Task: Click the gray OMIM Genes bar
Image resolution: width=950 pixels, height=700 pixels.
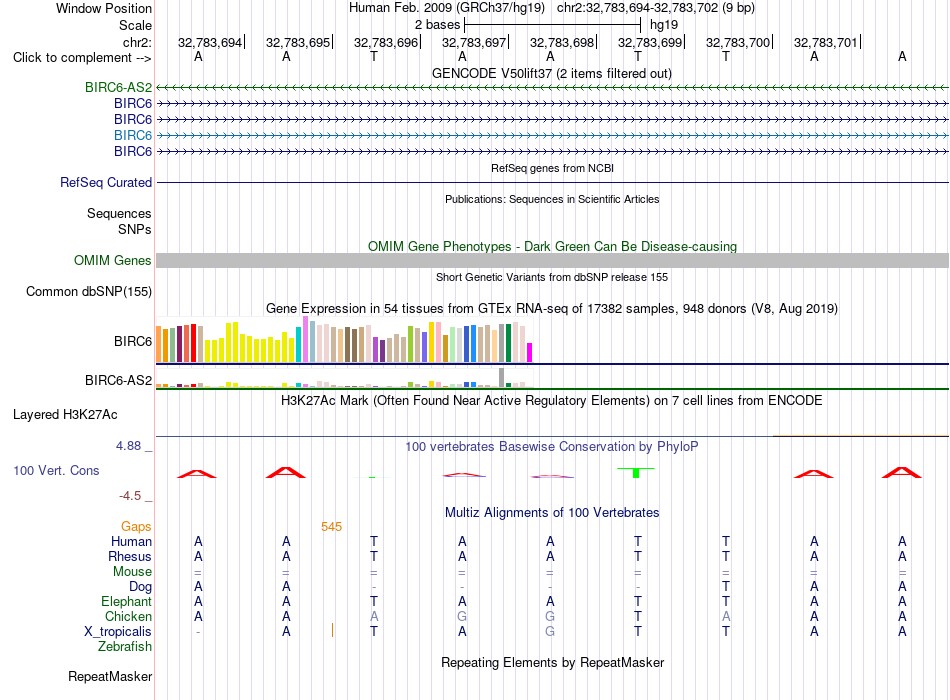Action: click(x=552, y=261)
